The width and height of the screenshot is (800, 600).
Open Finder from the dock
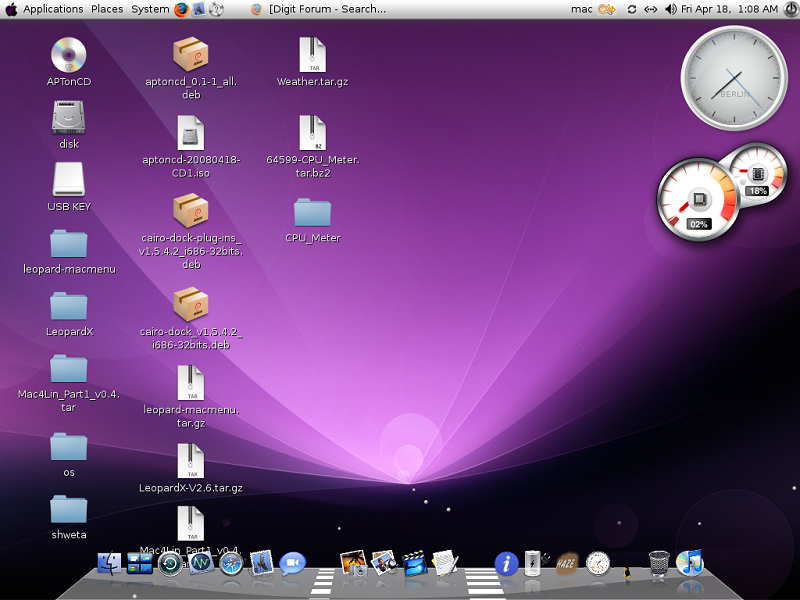click(x=109, y=563)
